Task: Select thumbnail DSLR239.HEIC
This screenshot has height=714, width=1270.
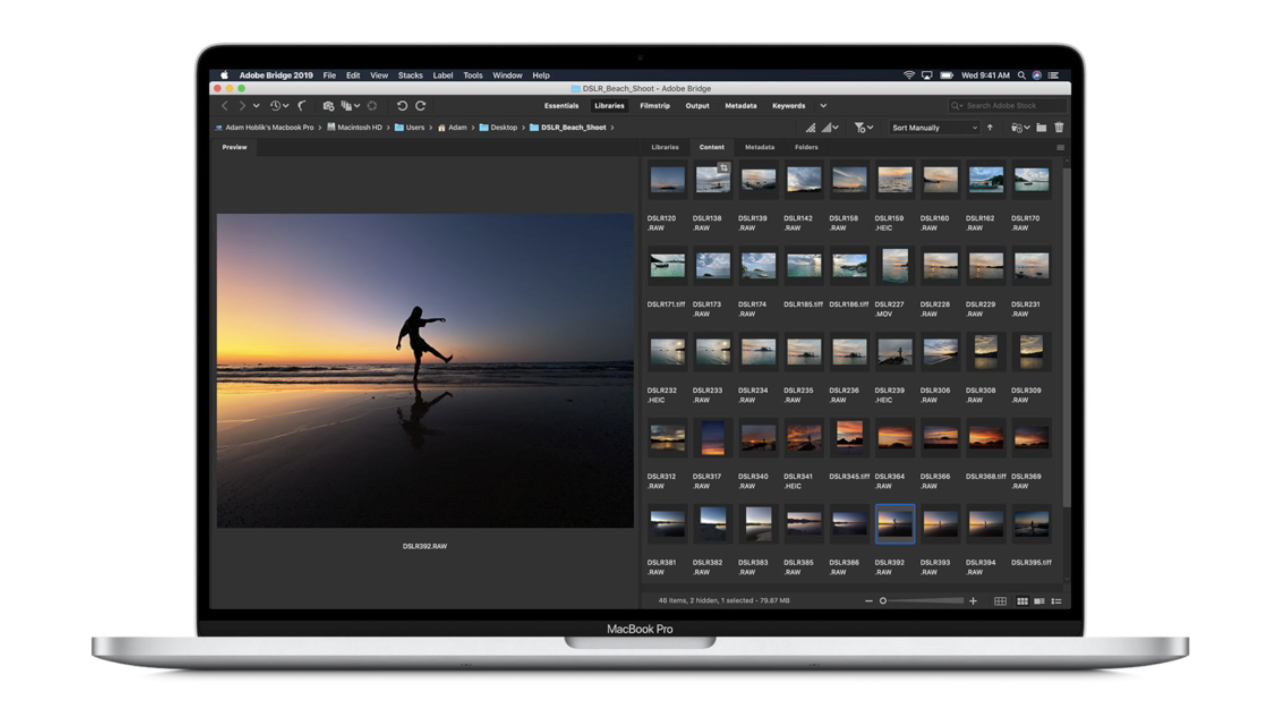Action: 895,352
